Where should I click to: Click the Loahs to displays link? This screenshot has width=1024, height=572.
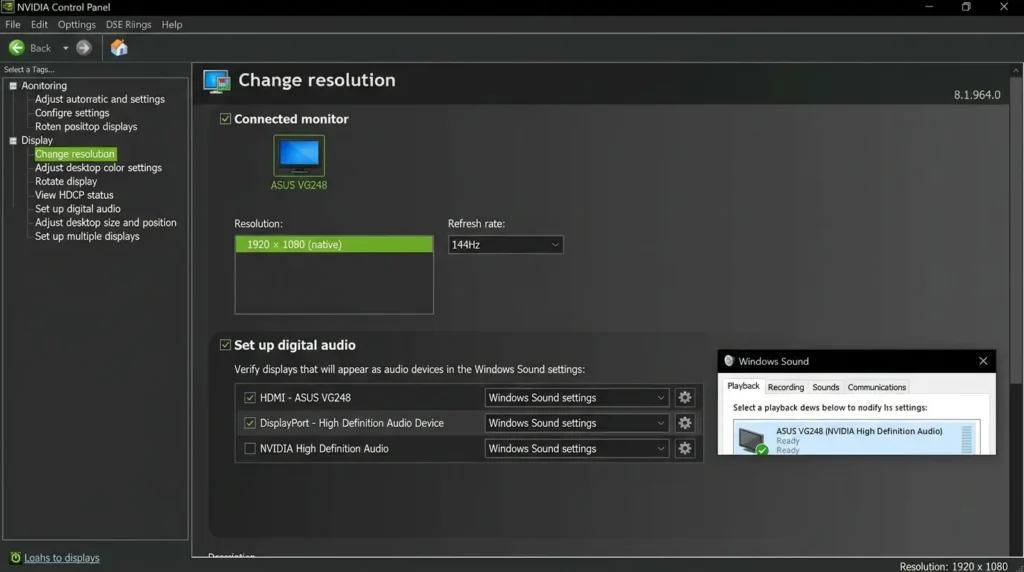tap(62, 558)
